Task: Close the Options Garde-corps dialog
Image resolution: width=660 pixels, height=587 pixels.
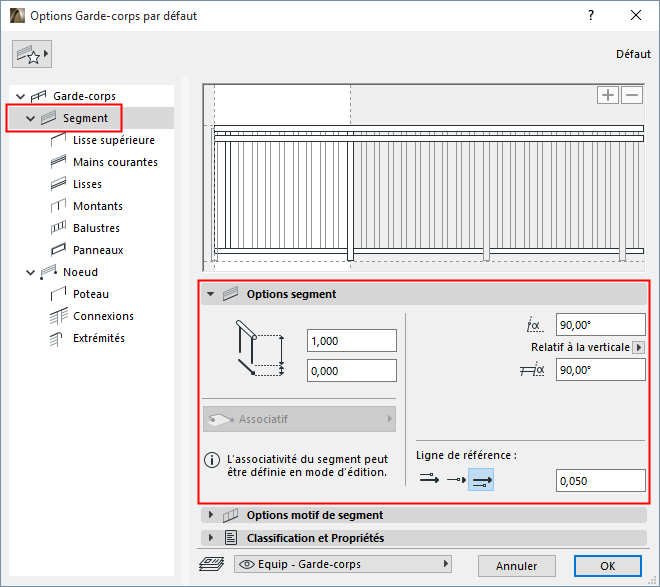Action: pyautogui.click(x=636, y=16)
